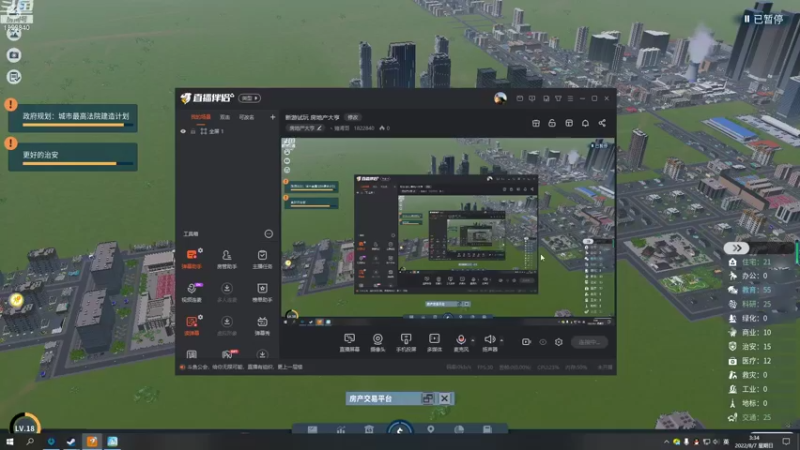Expand microphone options arrow
Image resolution: width=800 pixels, height=450 pixels.
473,340
